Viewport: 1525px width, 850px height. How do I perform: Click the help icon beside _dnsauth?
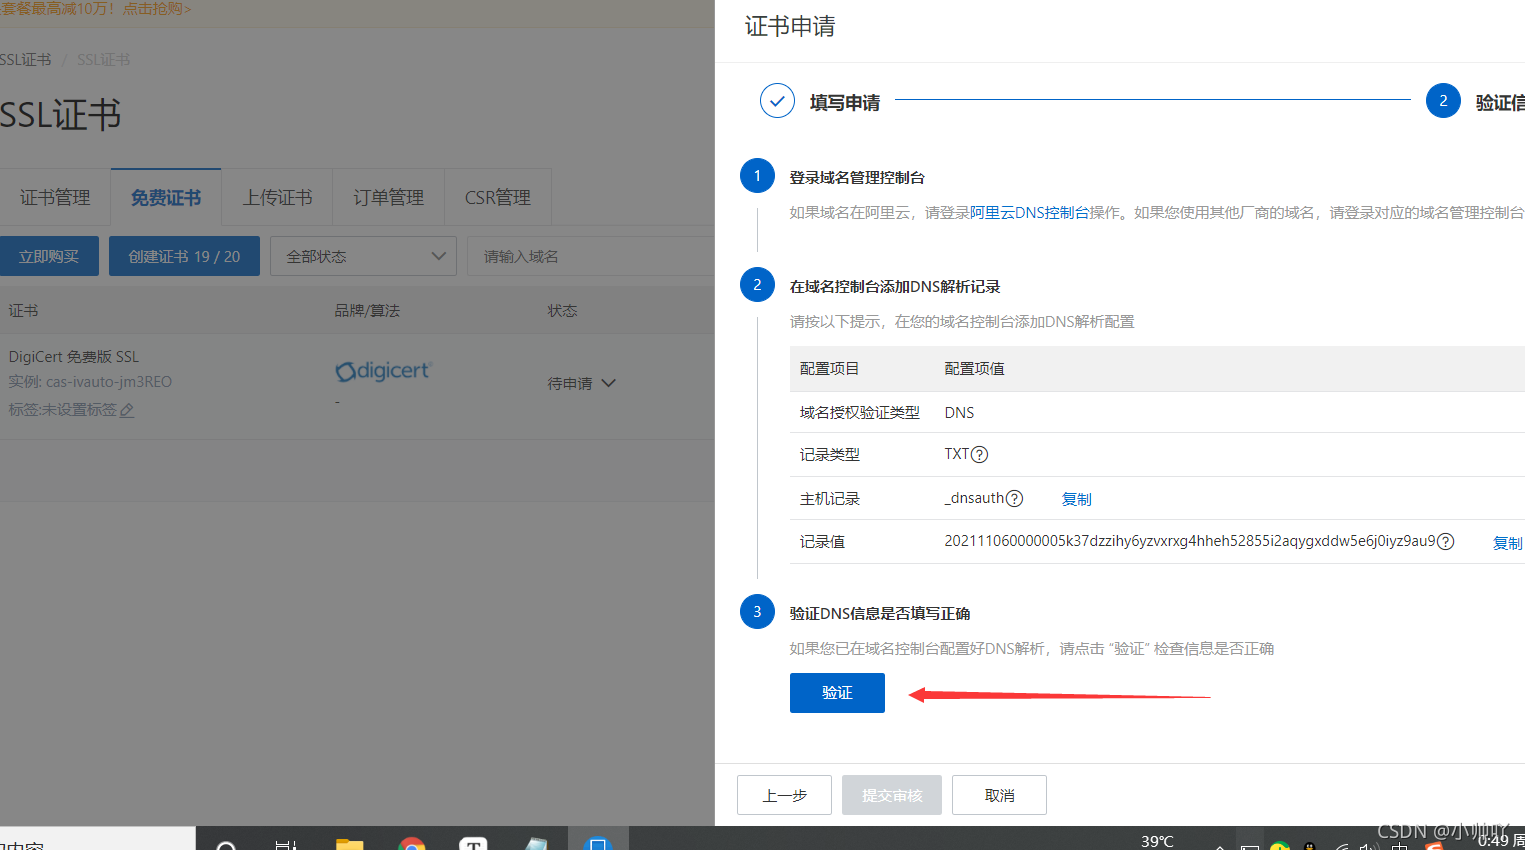[1014, 498]
